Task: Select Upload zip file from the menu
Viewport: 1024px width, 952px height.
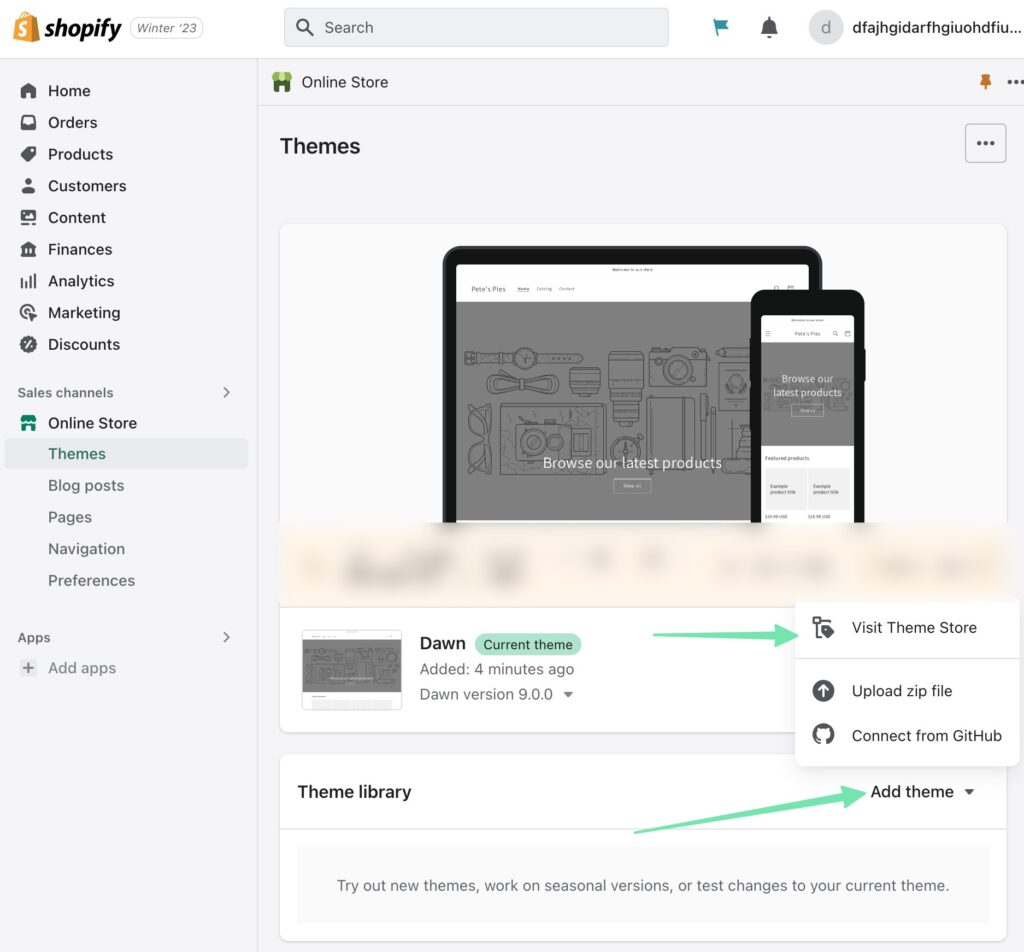Action: point(901,690)
